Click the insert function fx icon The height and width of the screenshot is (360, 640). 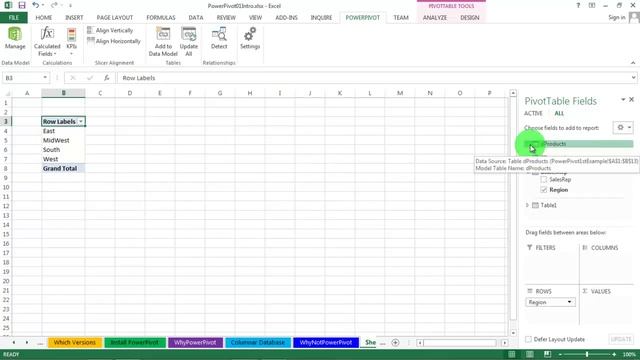coord(107,78)
